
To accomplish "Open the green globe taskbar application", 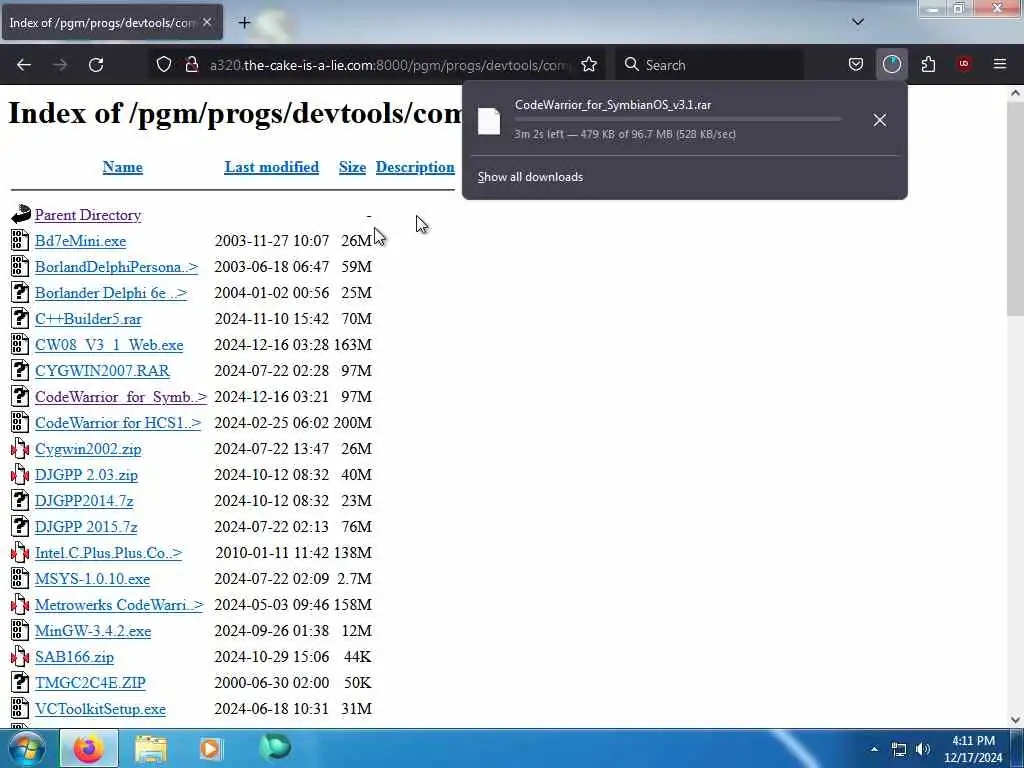I will (275, 748).
